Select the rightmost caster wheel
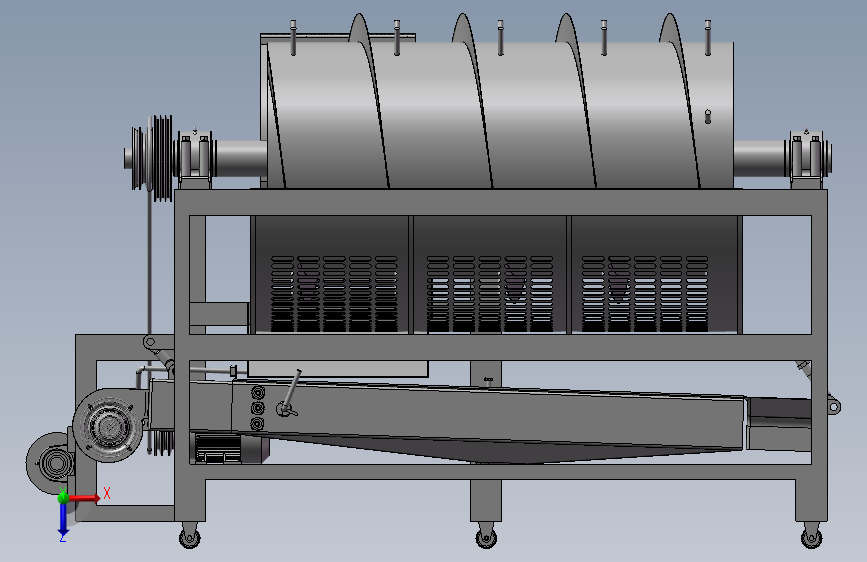This screenshot has height=562, width=867. click(x=811, y=536)
